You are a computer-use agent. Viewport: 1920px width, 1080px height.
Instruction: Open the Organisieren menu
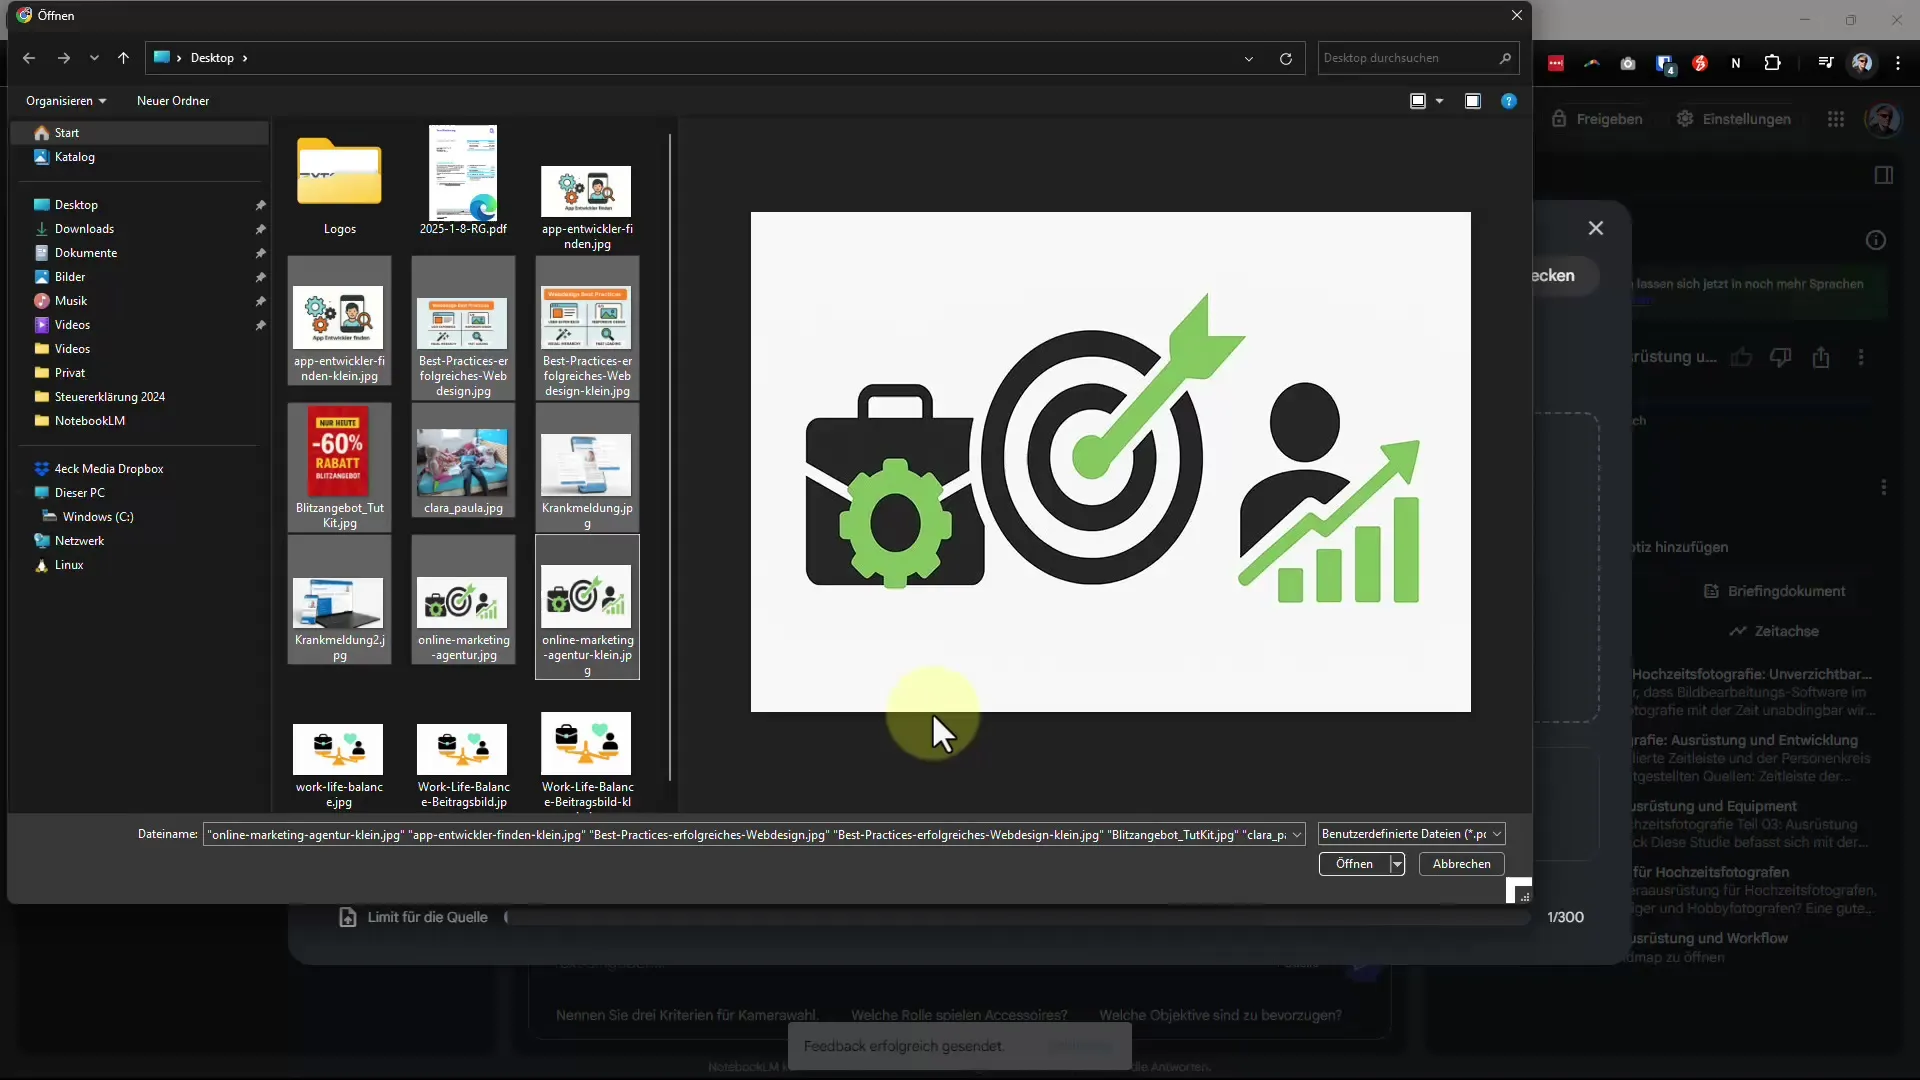click(x=66, y=101)
